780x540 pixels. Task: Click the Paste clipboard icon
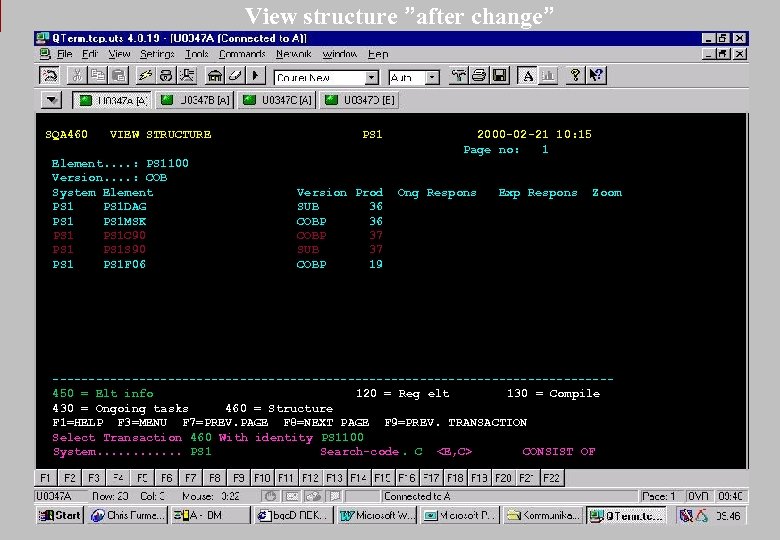pos(118,76)
